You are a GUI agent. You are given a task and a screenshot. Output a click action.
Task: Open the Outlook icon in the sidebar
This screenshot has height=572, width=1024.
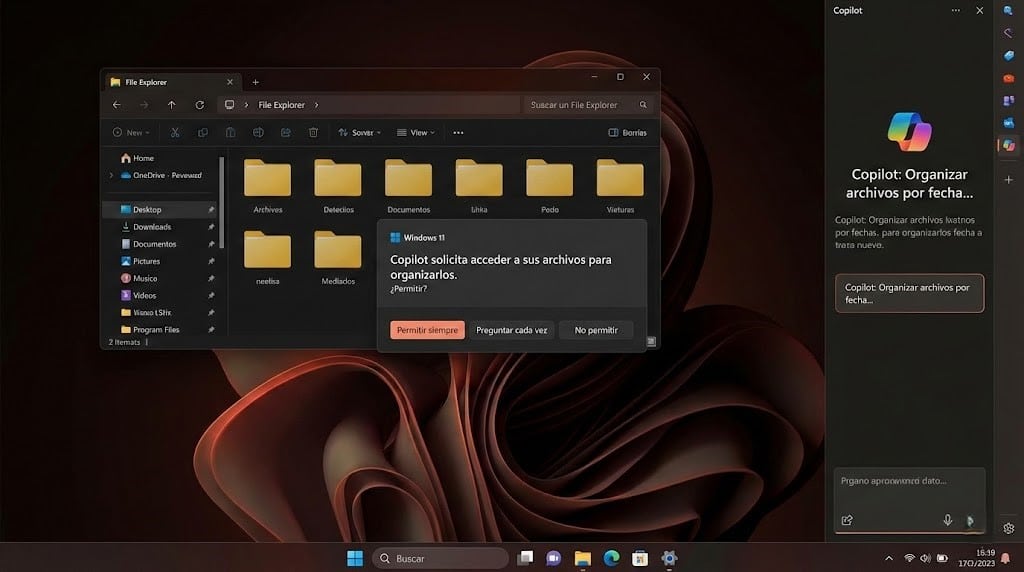coord(1008,122)
